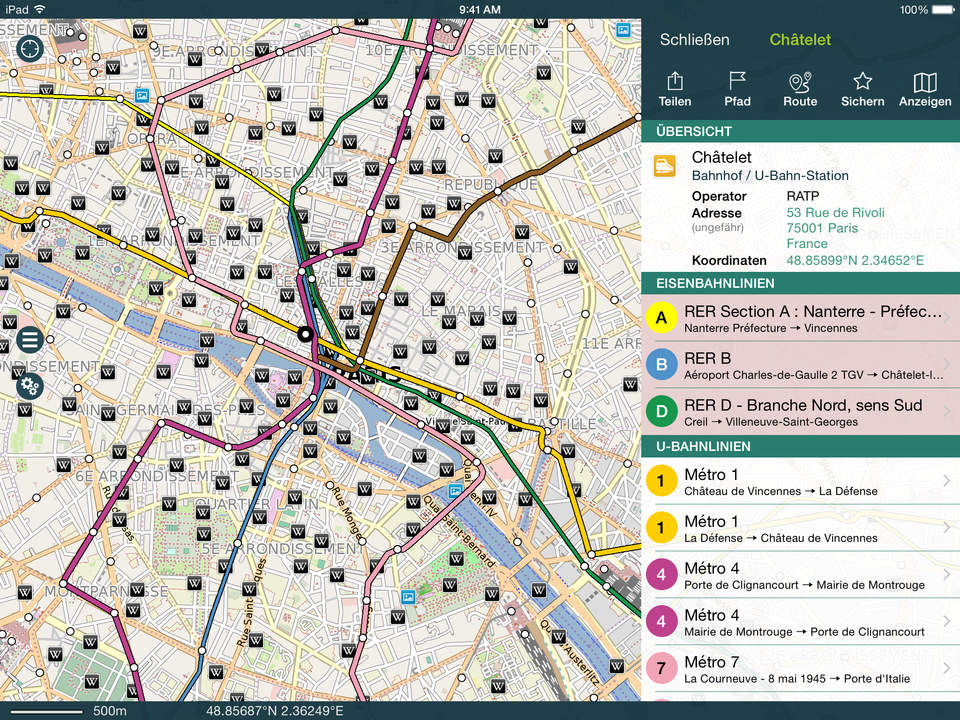This screenshot has height=720, width=960.
Task: Open the map settings gears button
Action: pyautogui.click(x=29, y=385)
